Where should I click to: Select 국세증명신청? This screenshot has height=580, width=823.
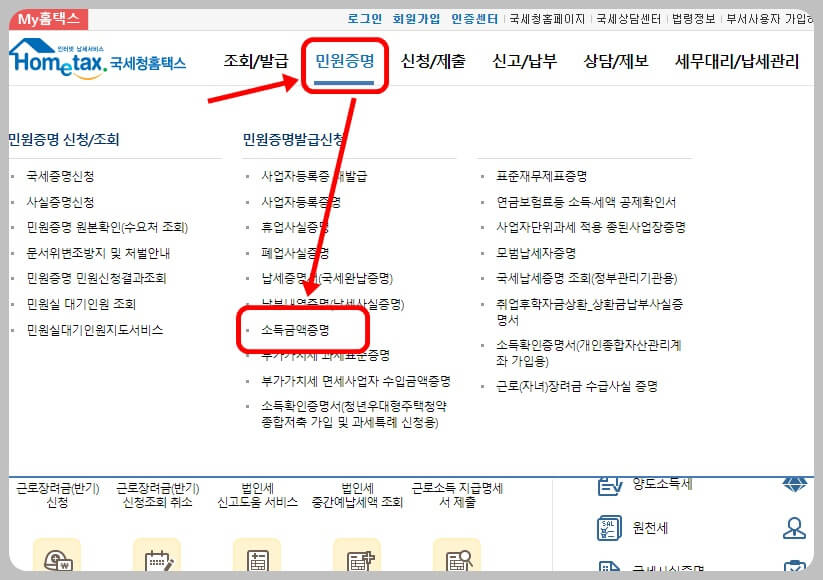point(60,176)
